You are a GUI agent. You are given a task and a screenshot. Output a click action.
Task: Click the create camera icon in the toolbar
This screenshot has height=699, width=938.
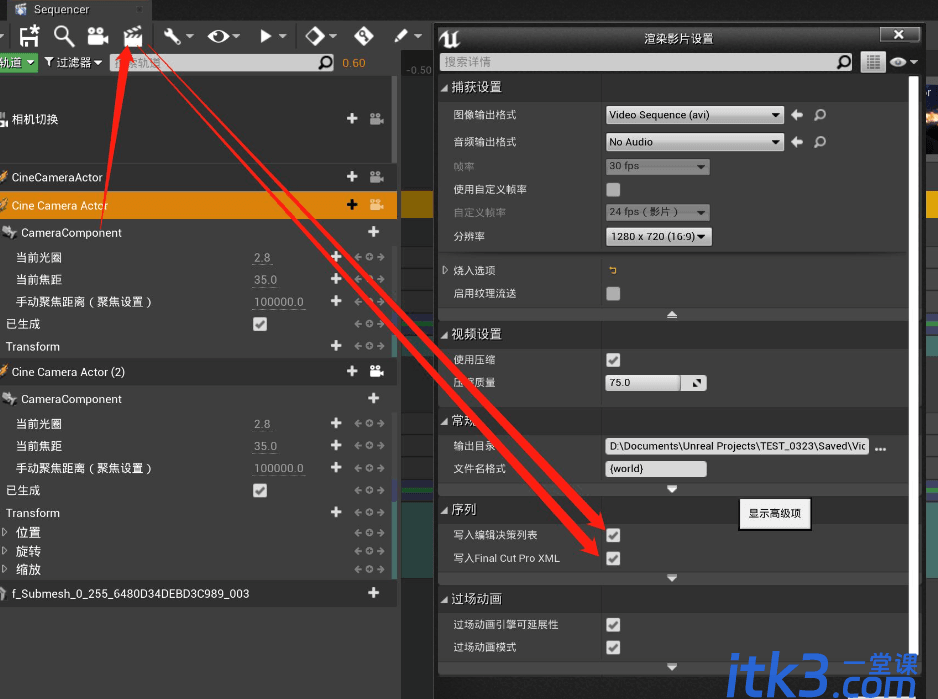click(x=98, y=37)
